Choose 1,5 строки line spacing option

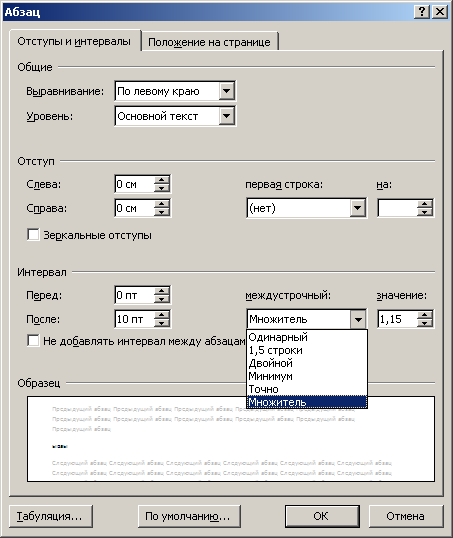pos(307,350)
